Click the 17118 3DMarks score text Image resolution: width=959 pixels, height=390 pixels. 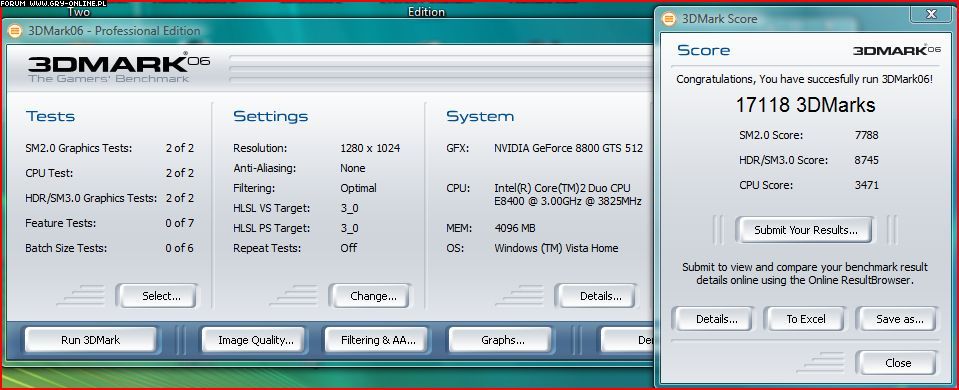click(x=805, y=105)
